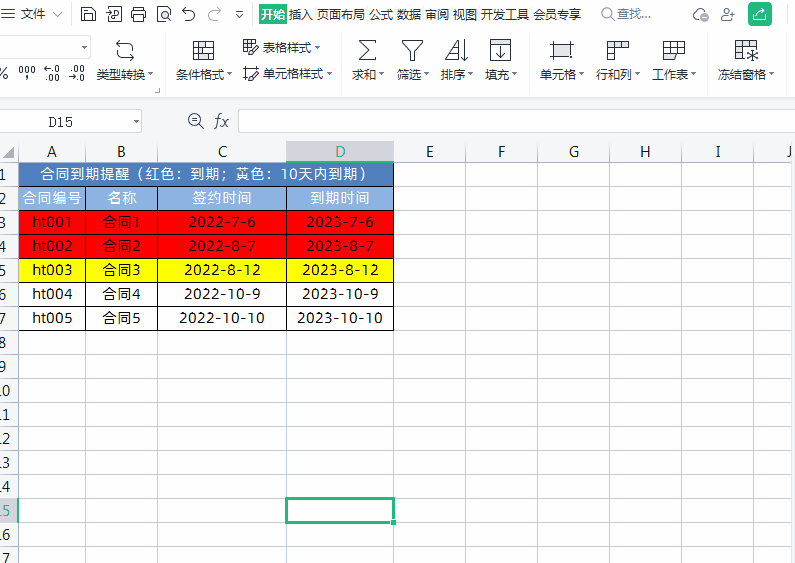Image resolution: width=795 pixels, height=563 pixels.
Task: Expand the Name Box dropdown arrow
Action: (x=136, y=122)
